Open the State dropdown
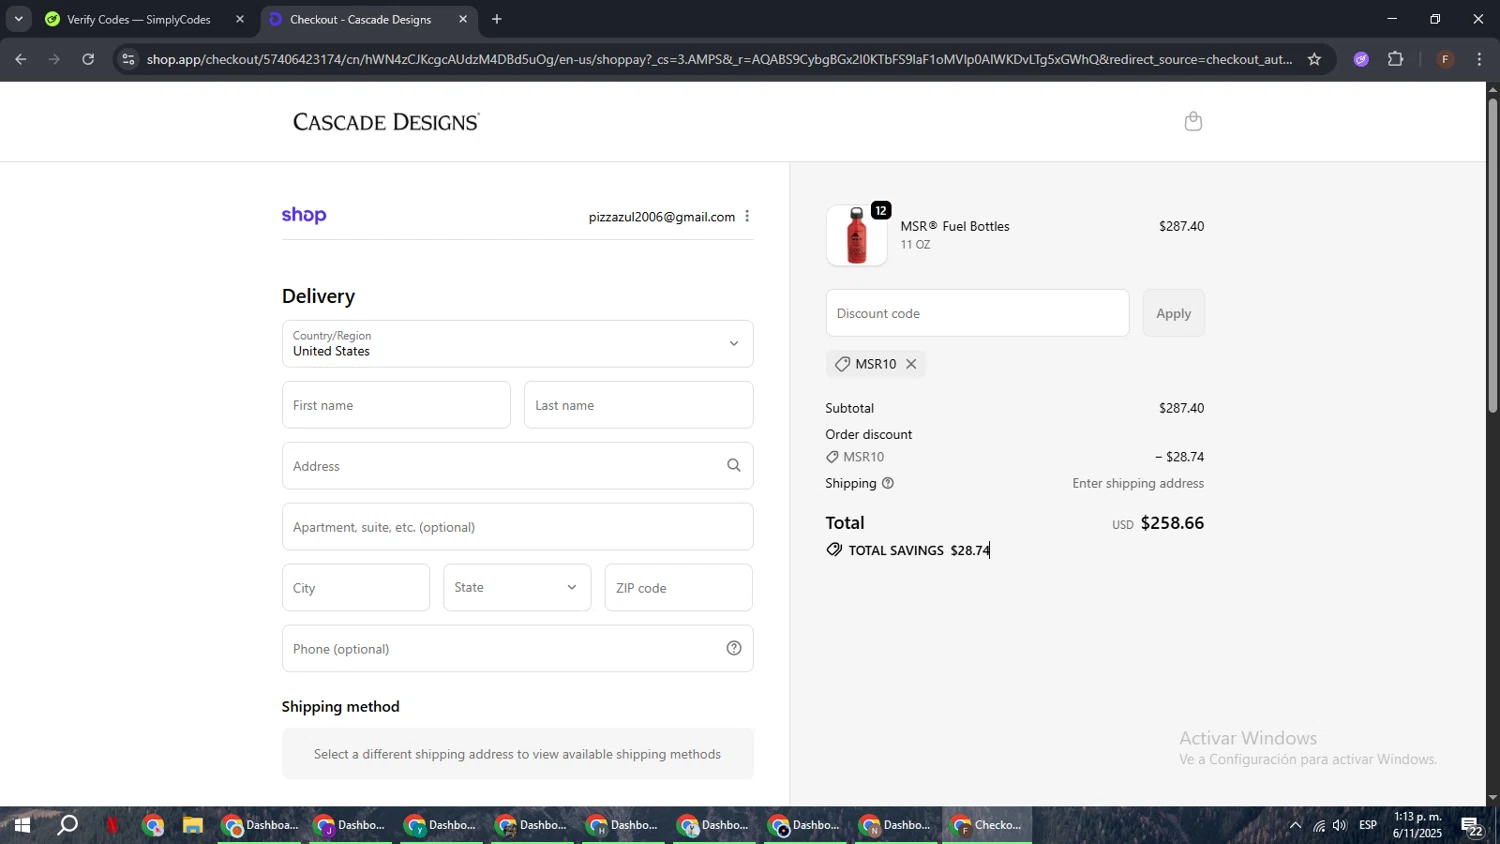 [517, 587]
